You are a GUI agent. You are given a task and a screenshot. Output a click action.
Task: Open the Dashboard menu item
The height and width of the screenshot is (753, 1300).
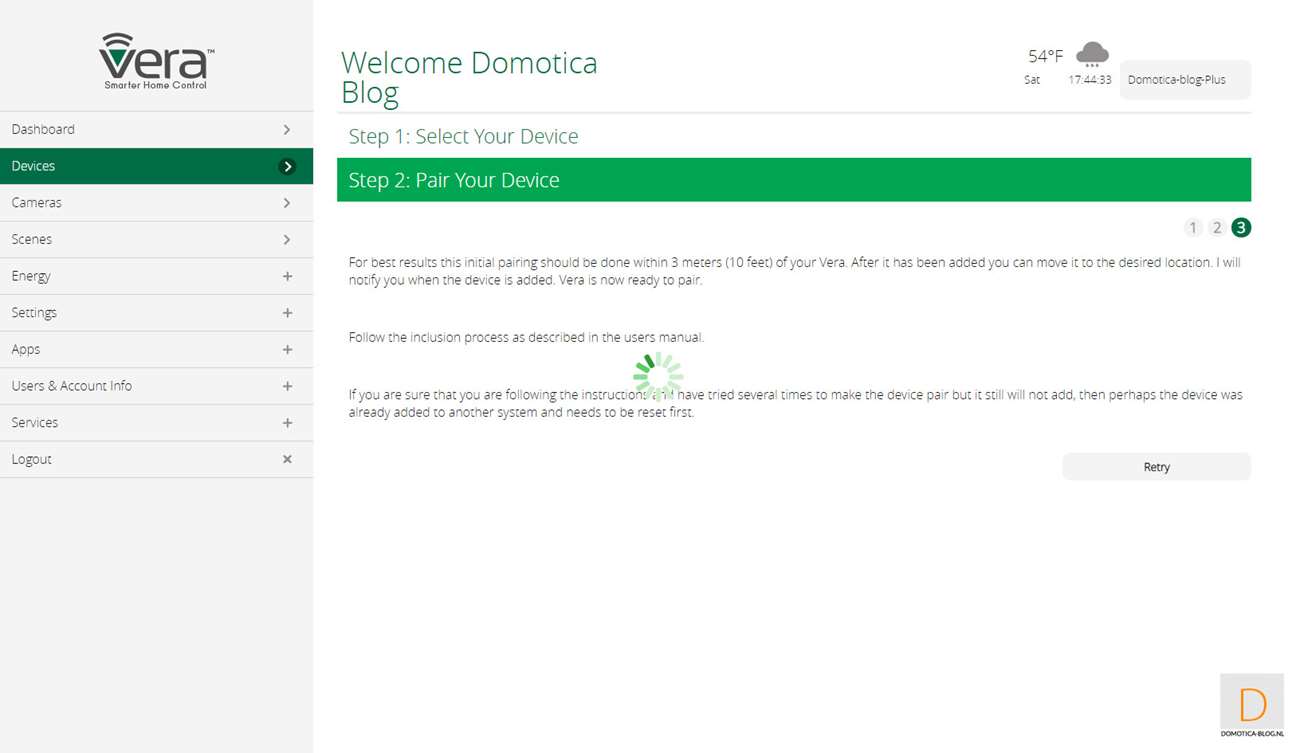[43, 130]
